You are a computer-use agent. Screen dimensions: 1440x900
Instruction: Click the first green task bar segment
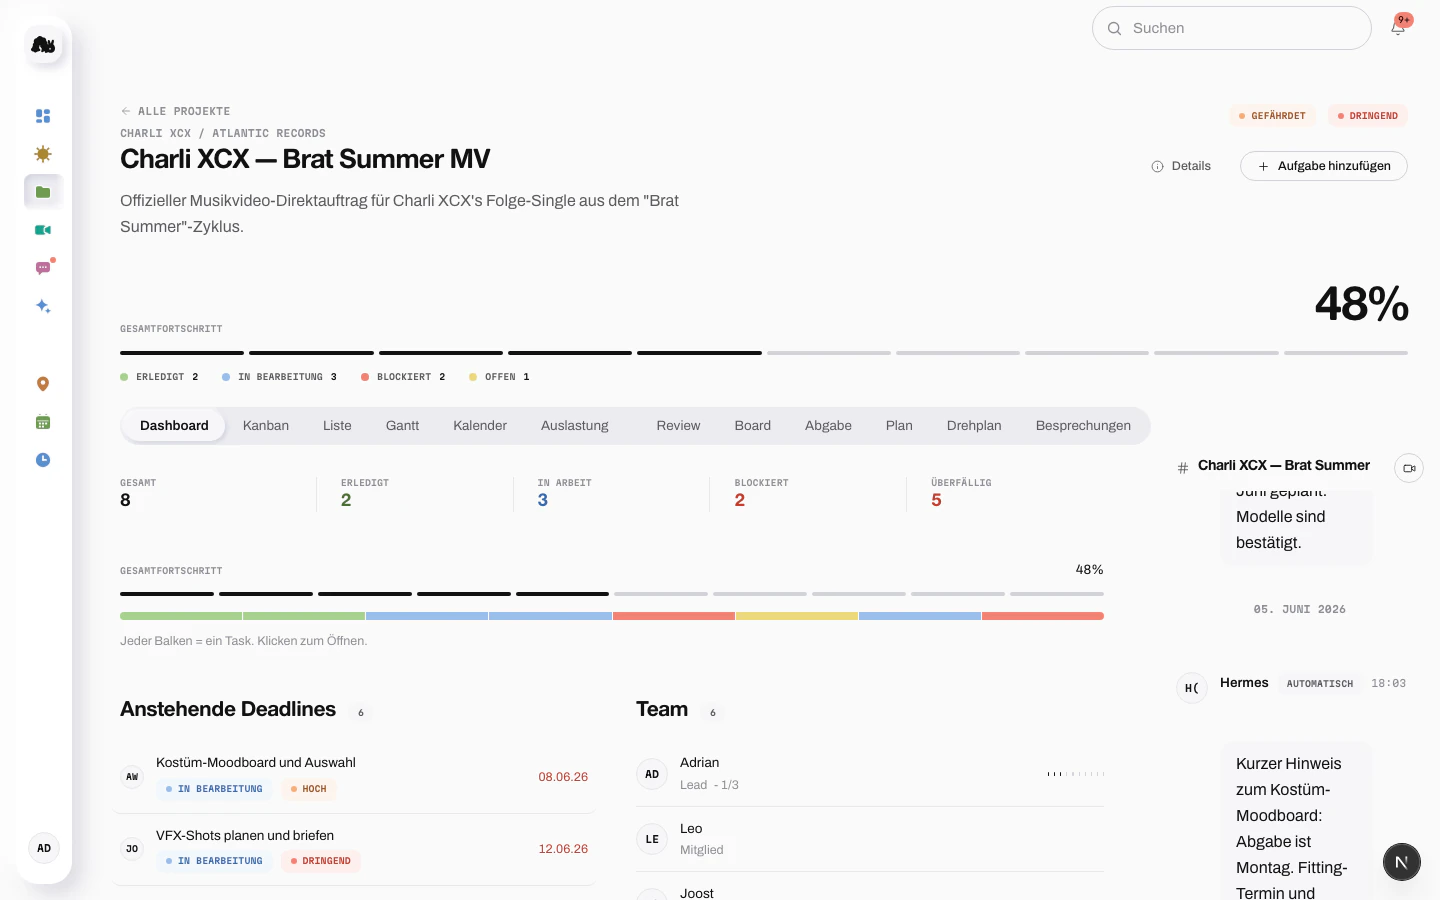tap(181, 616)
